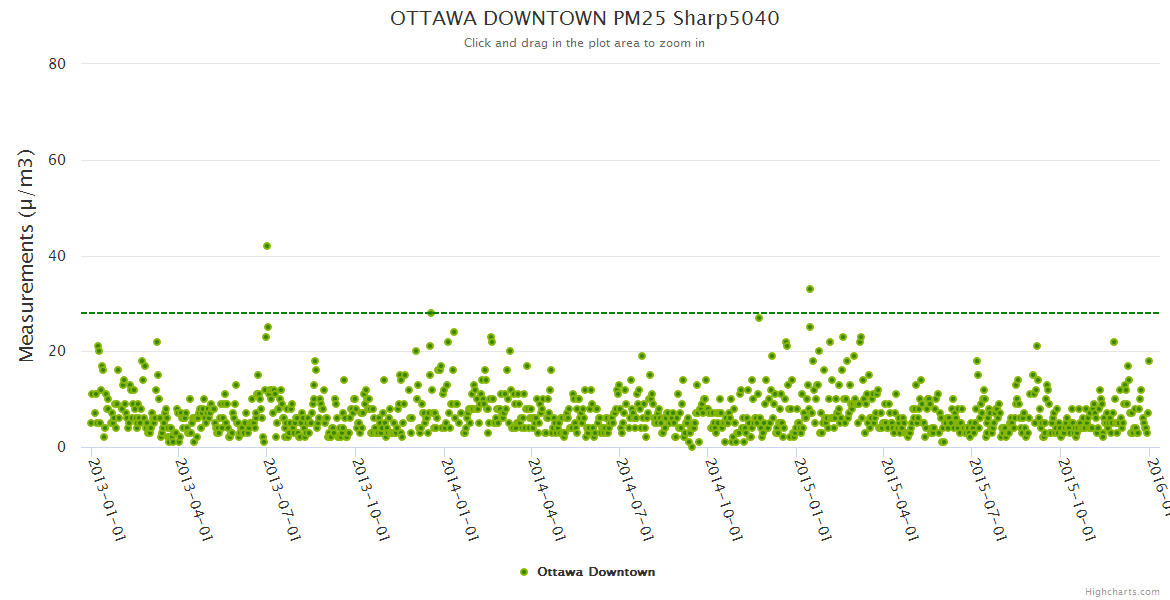Toggle the Ottawa Downtown series via the legend label
The height and width of the screenshot is (600, 1170).
click(x=596, y=572)
